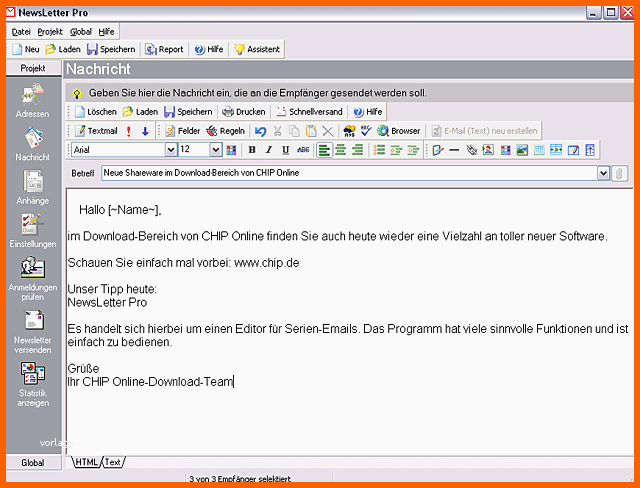Click the Felder button
The height and width of the screenshot is (488, 640).
point(182,131)
